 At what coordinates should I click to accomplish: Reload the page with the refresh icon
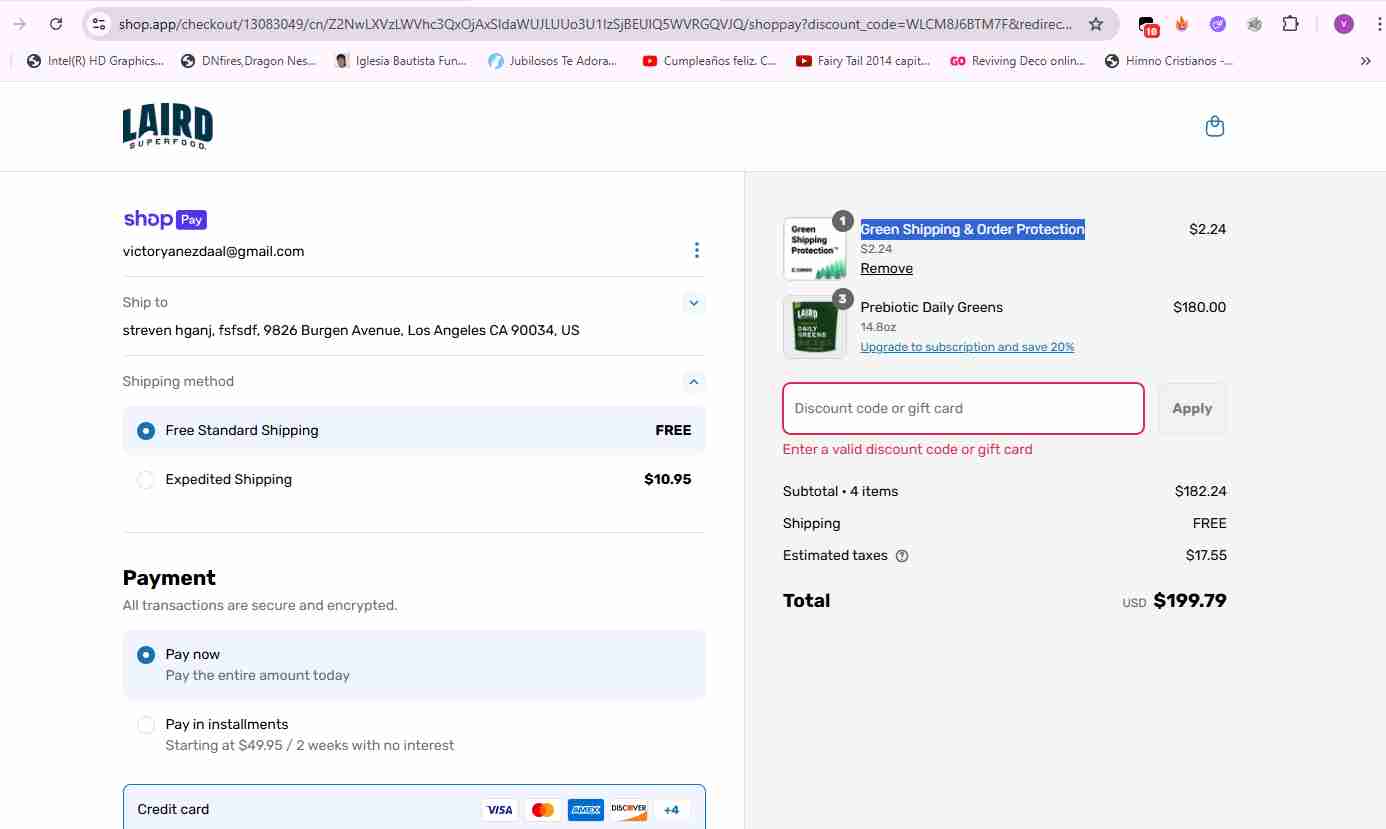(56, 24)
